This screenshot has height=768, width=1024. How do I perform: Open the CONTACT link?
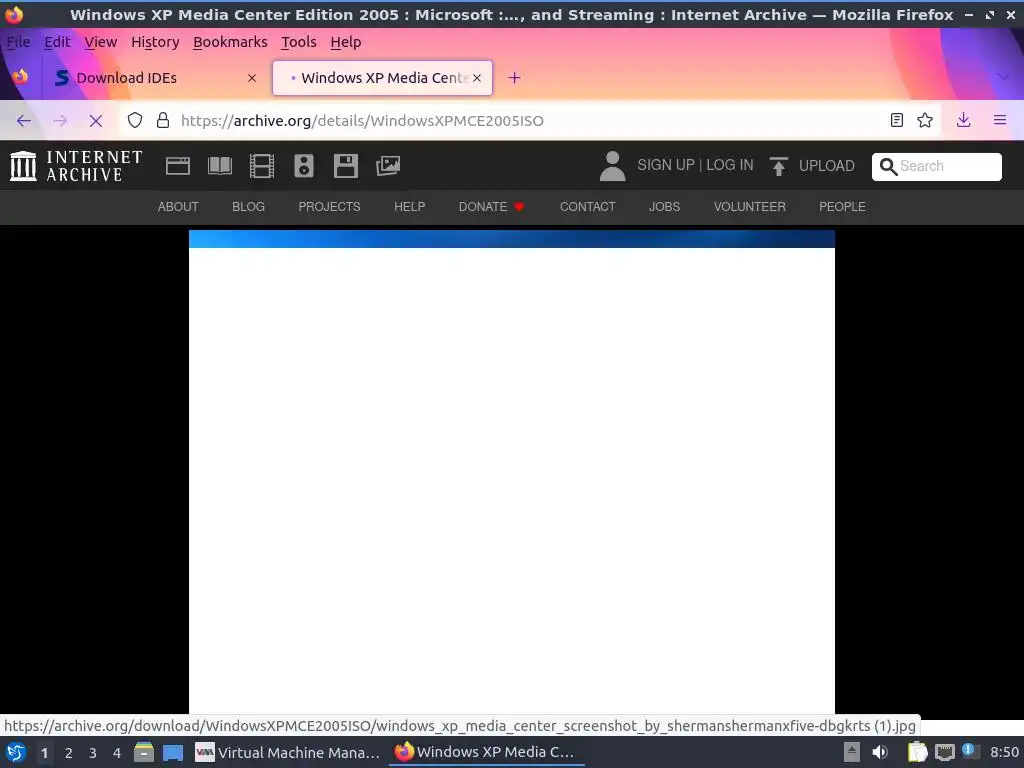click(x=587, y=207)
